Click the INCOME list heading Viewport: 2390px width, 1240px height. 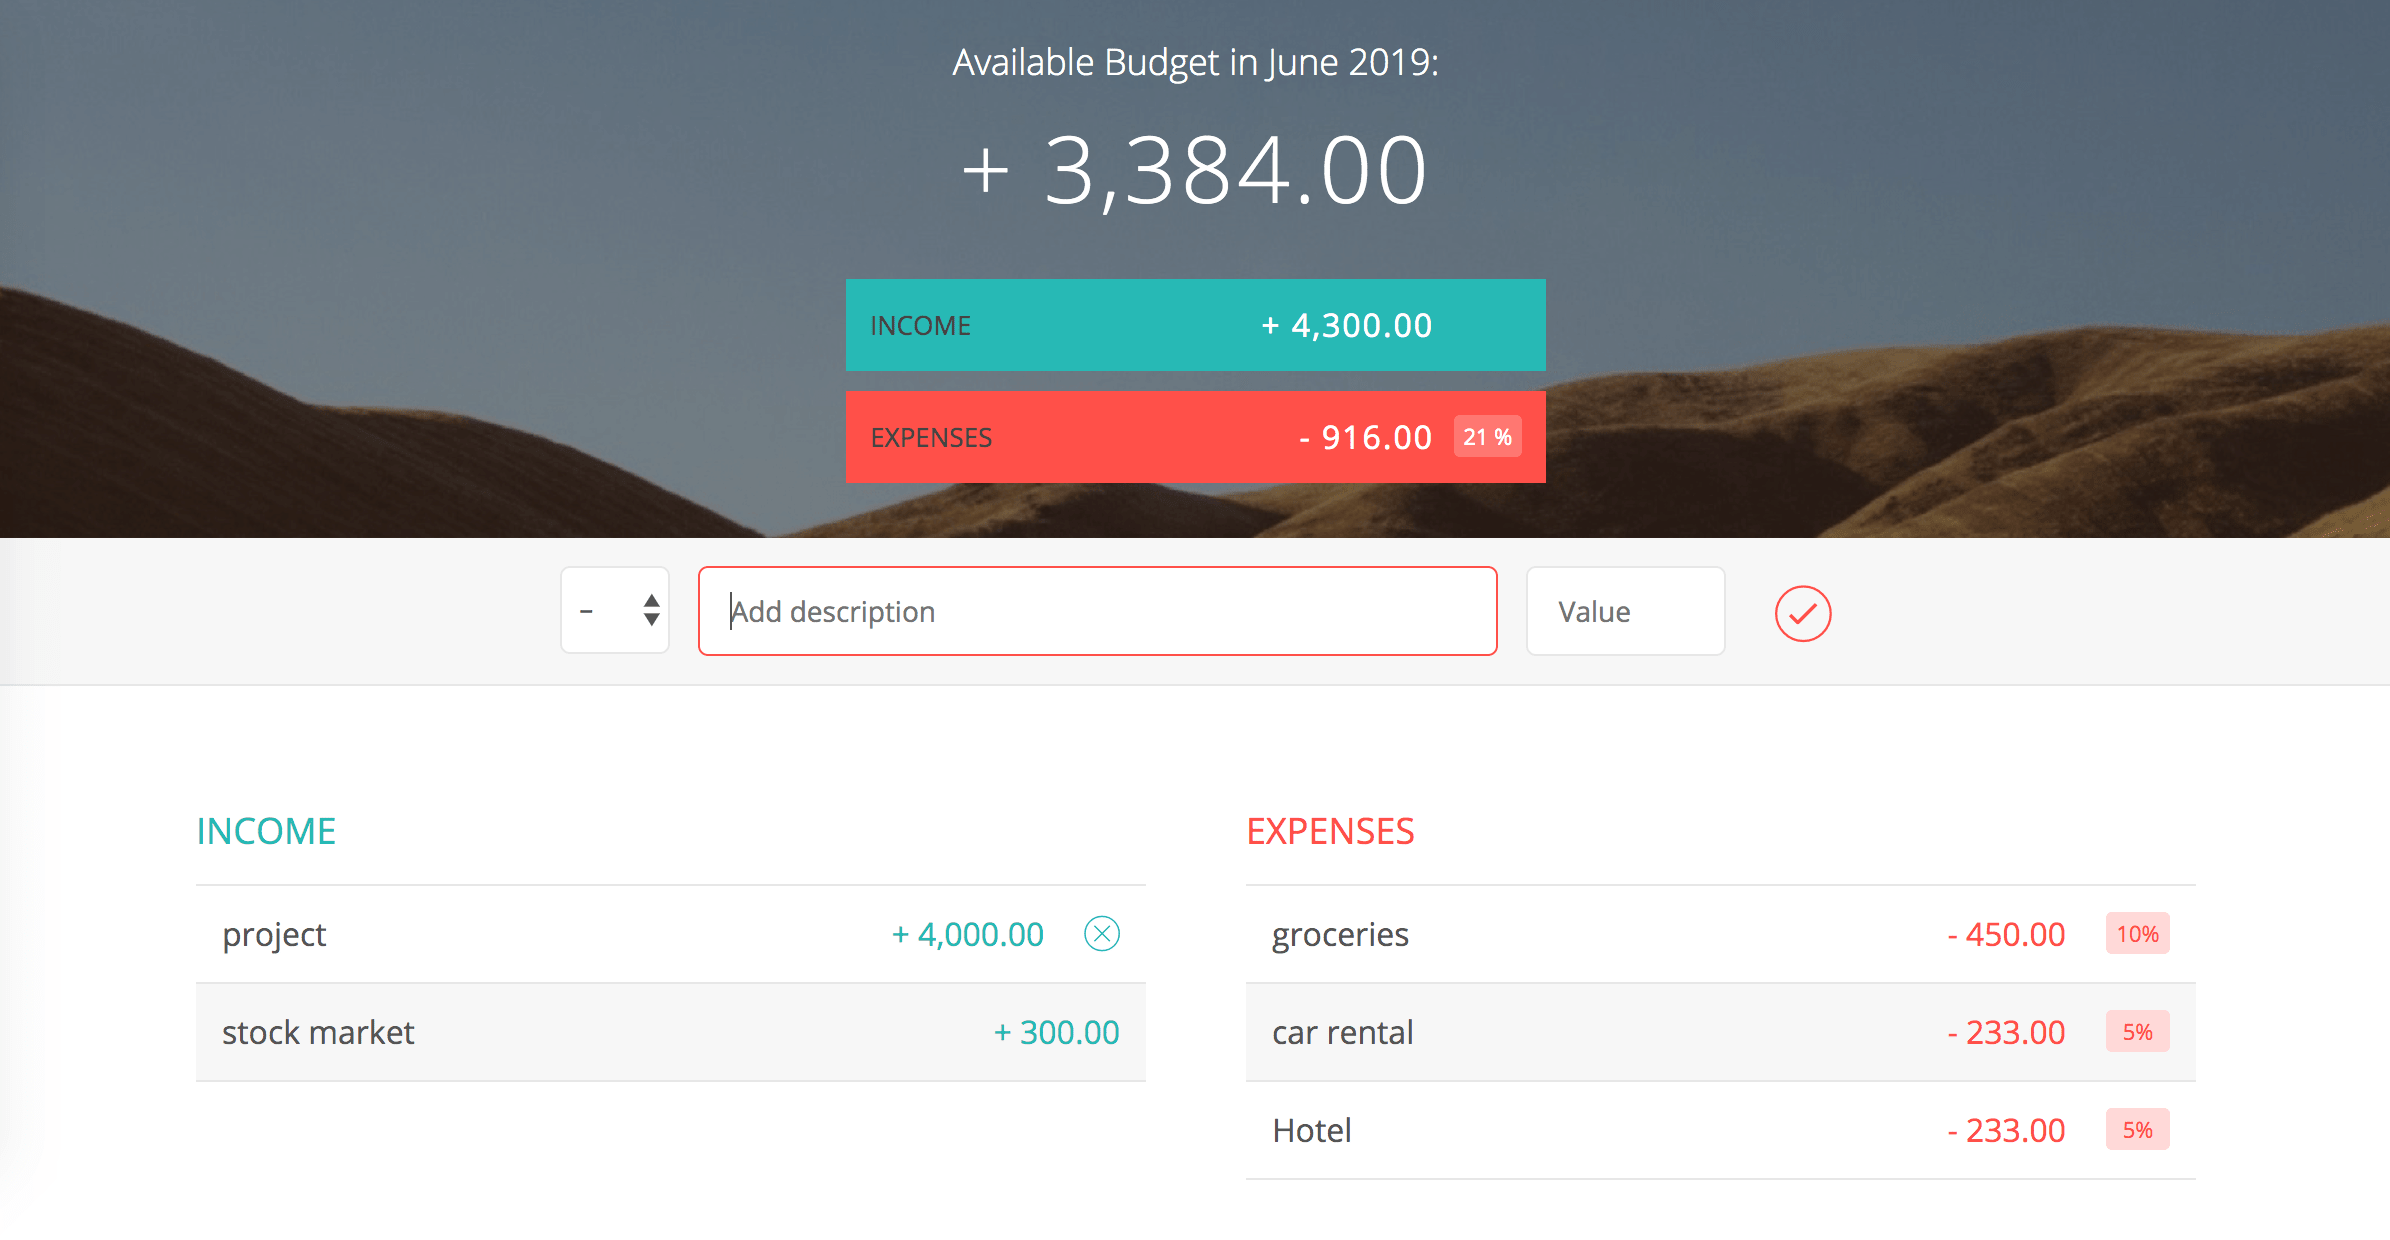coord(266,831)
